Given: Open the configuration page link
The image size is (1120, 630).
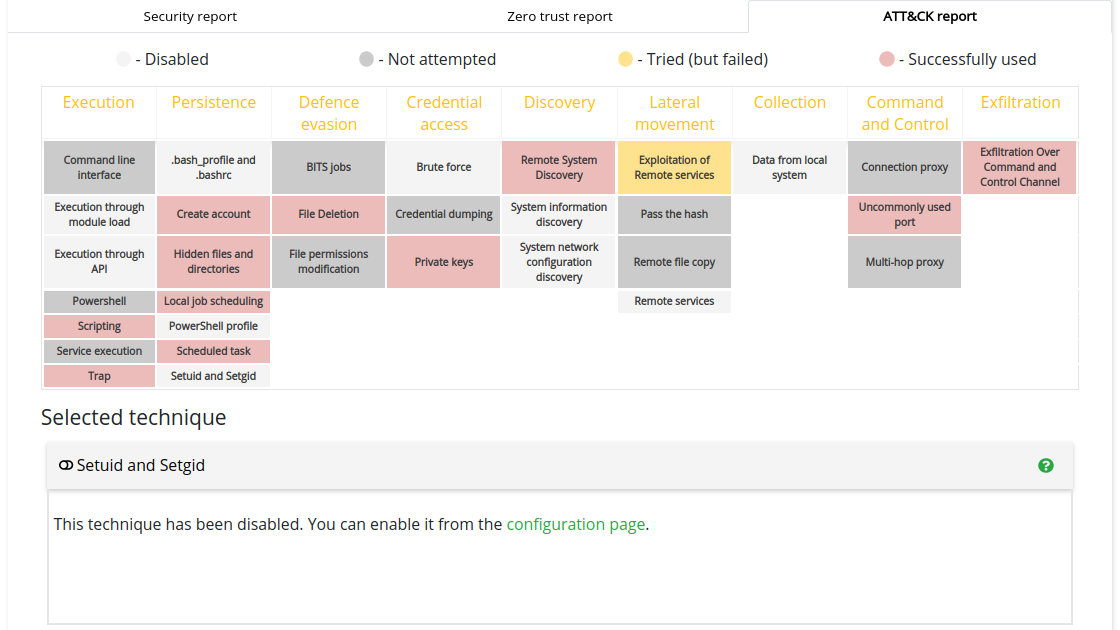Looking at the screenshot, I should (x=575, y=524).
